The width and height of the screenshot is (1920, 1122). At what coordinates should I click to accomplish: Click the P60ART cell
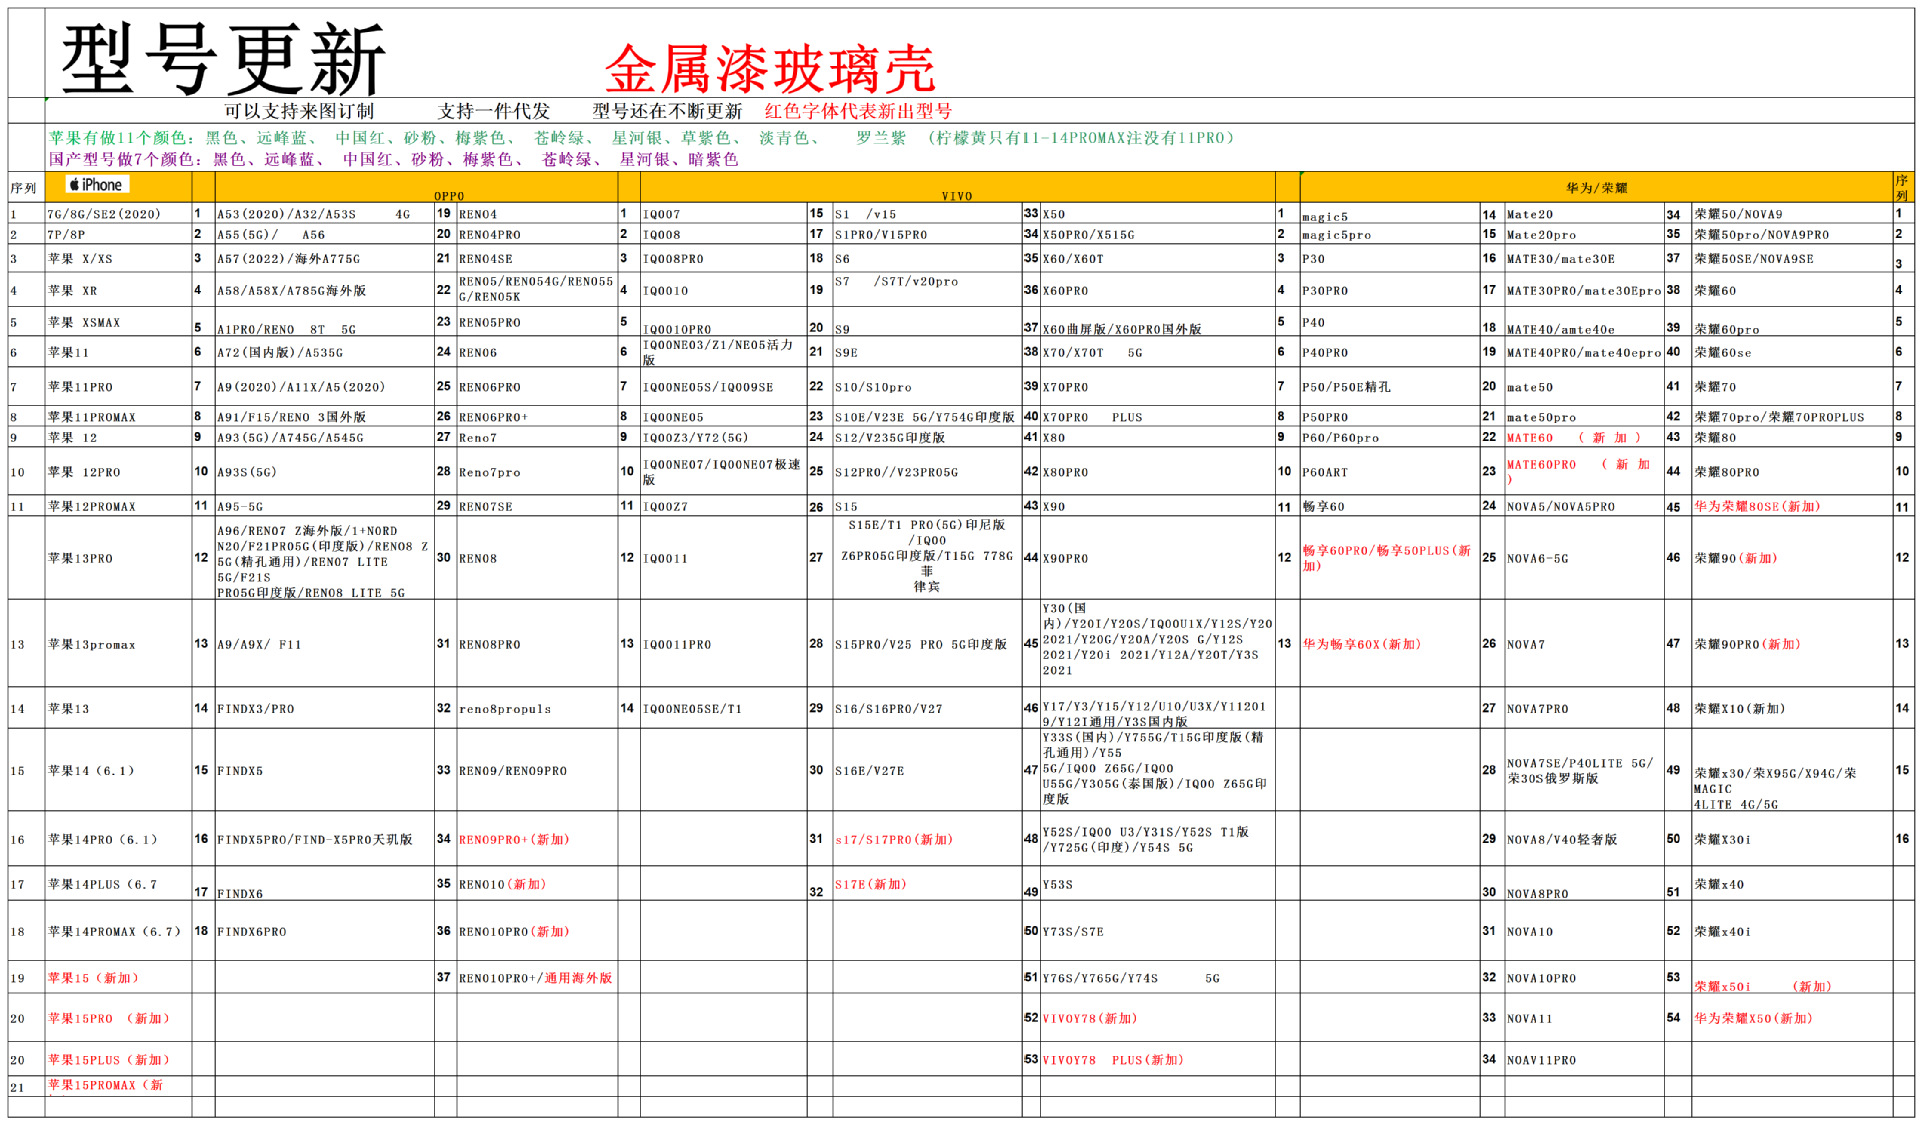pos(1324,472)
